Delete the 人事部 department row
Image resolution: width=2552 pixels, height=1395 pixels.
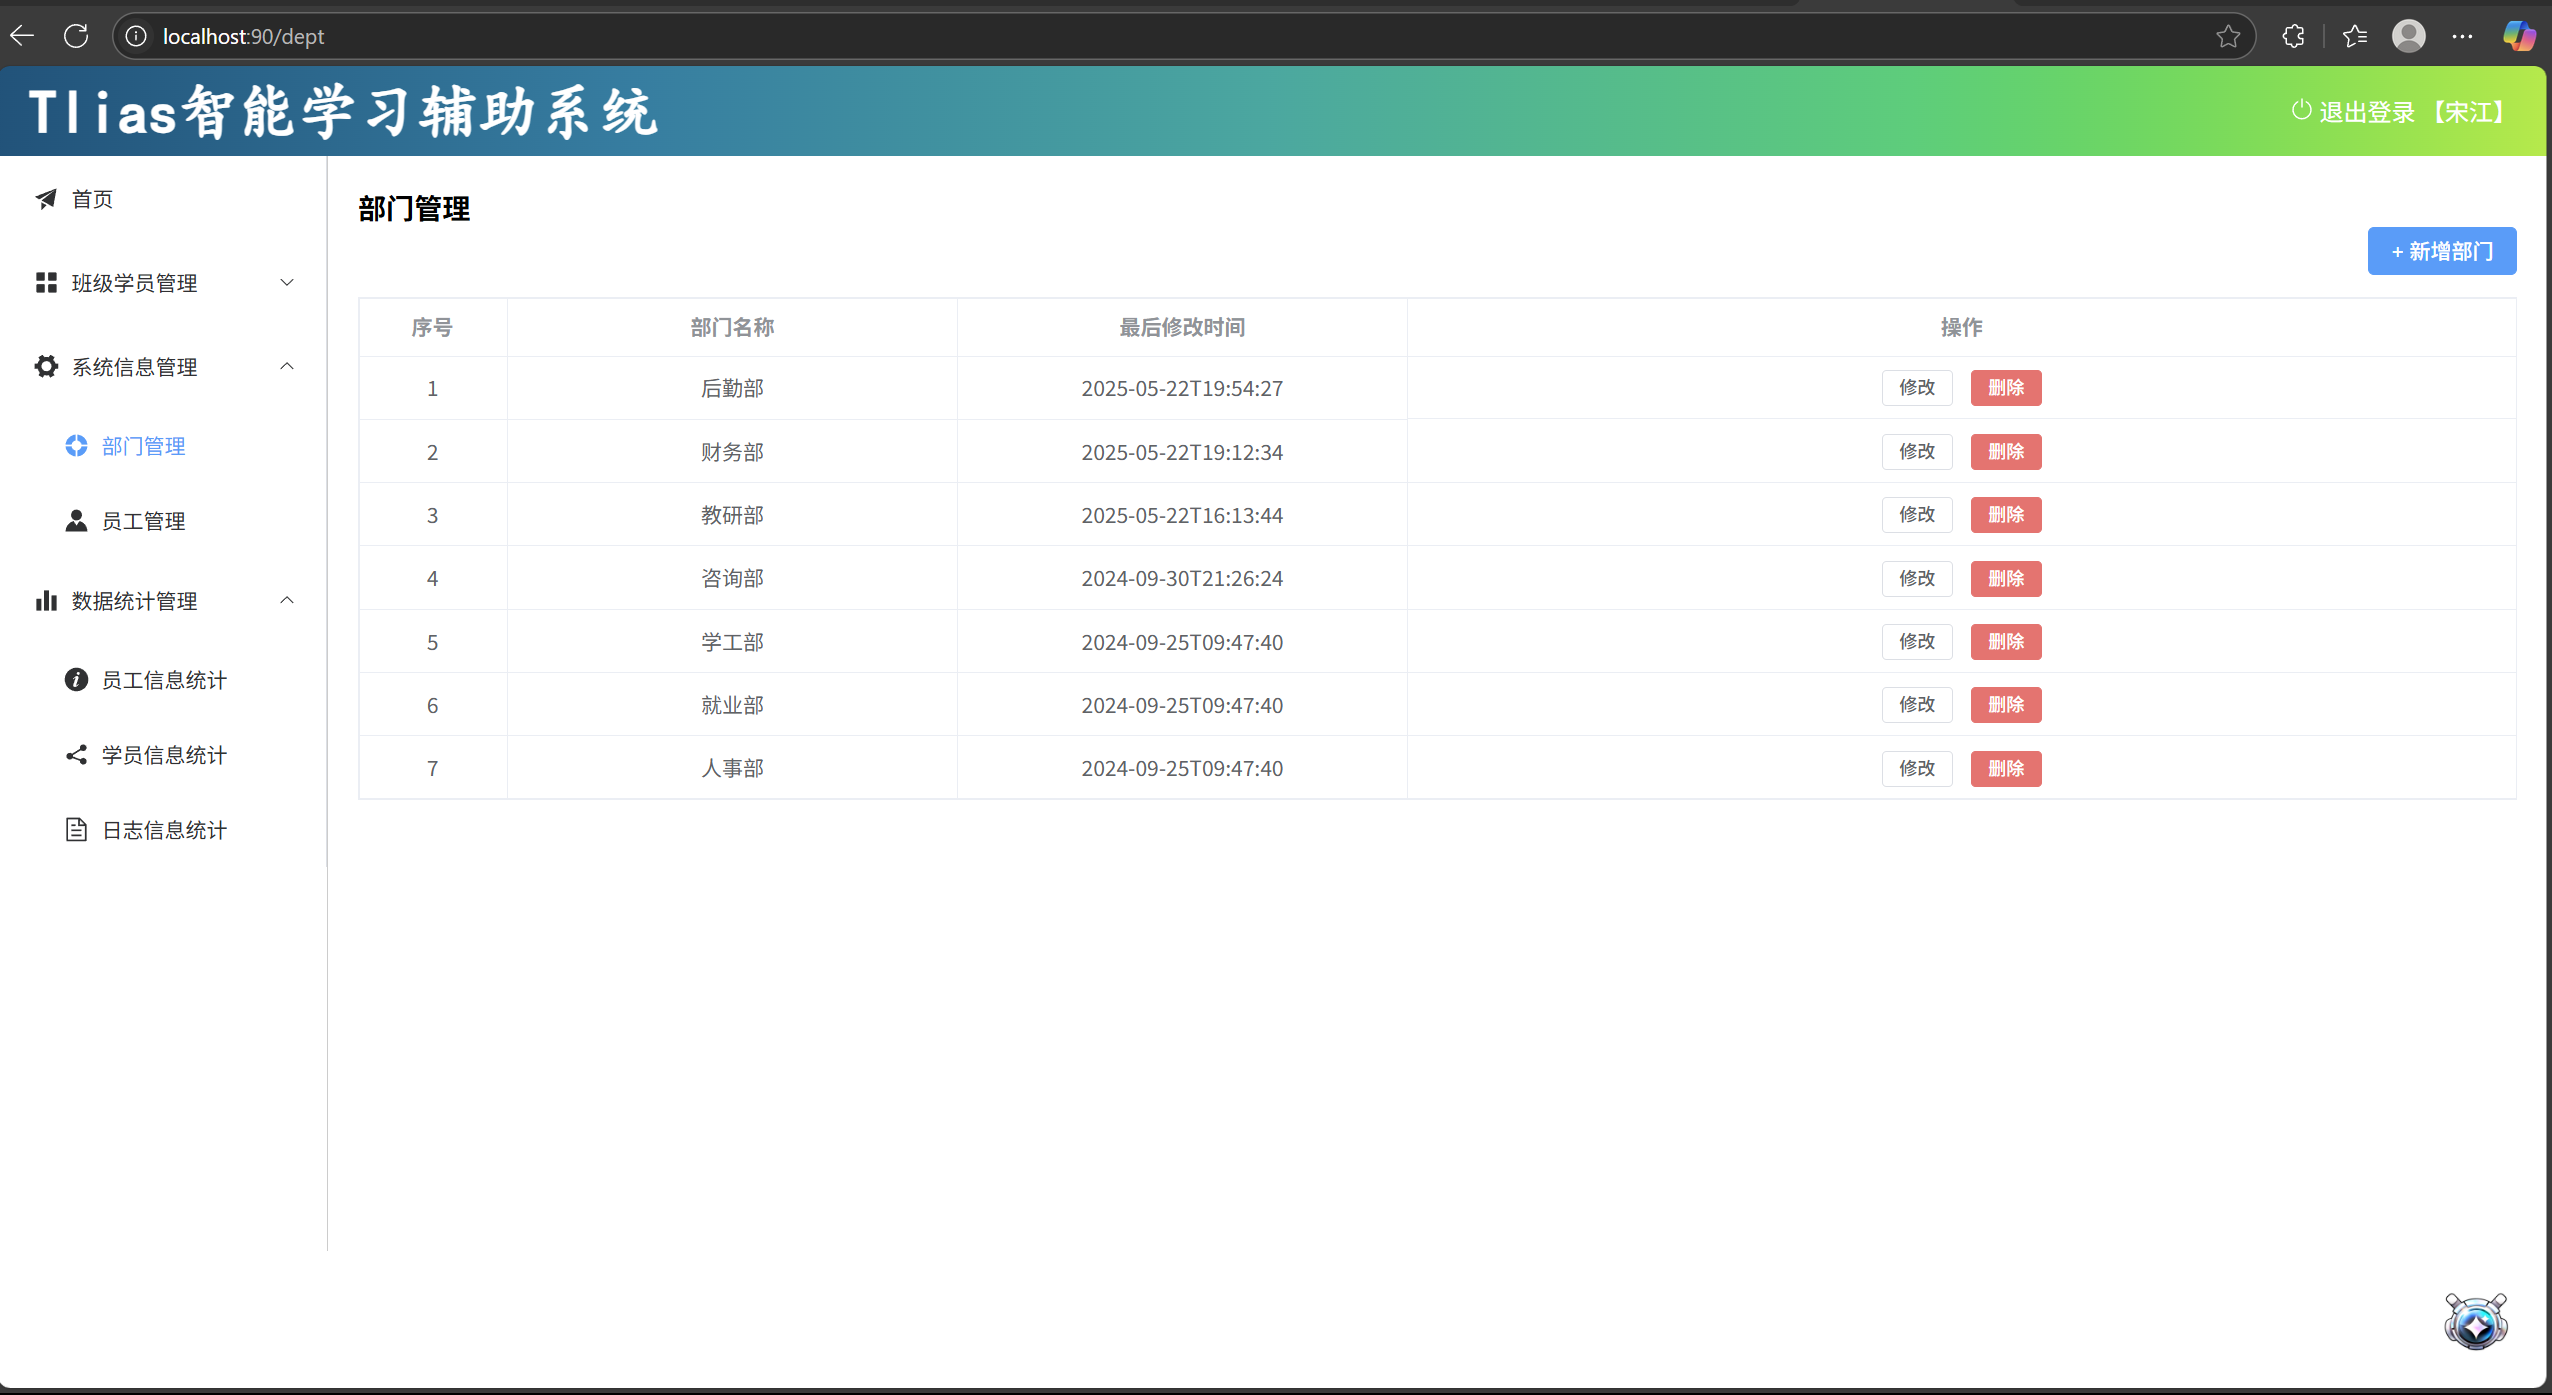pos(2005,769)
